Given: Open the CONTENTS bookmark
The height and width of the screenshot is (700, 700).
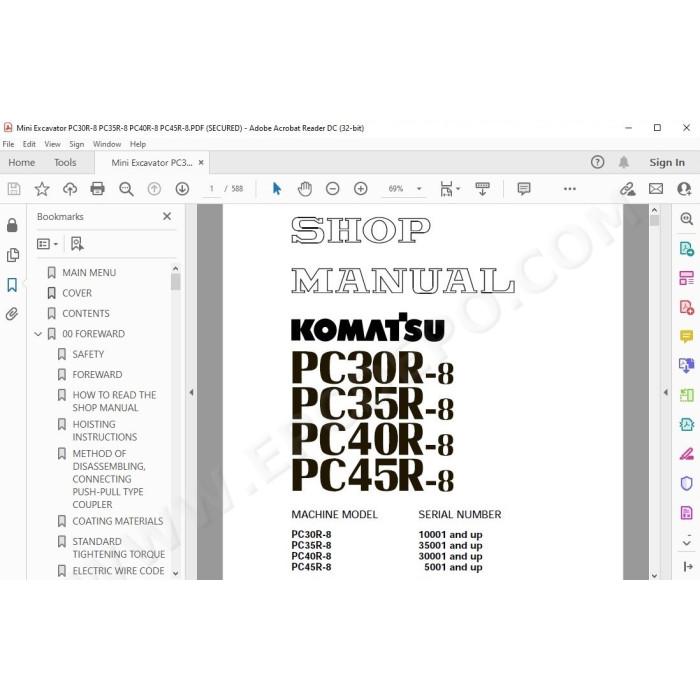Looking at the screenshot, I should click(x=86, y=314).
